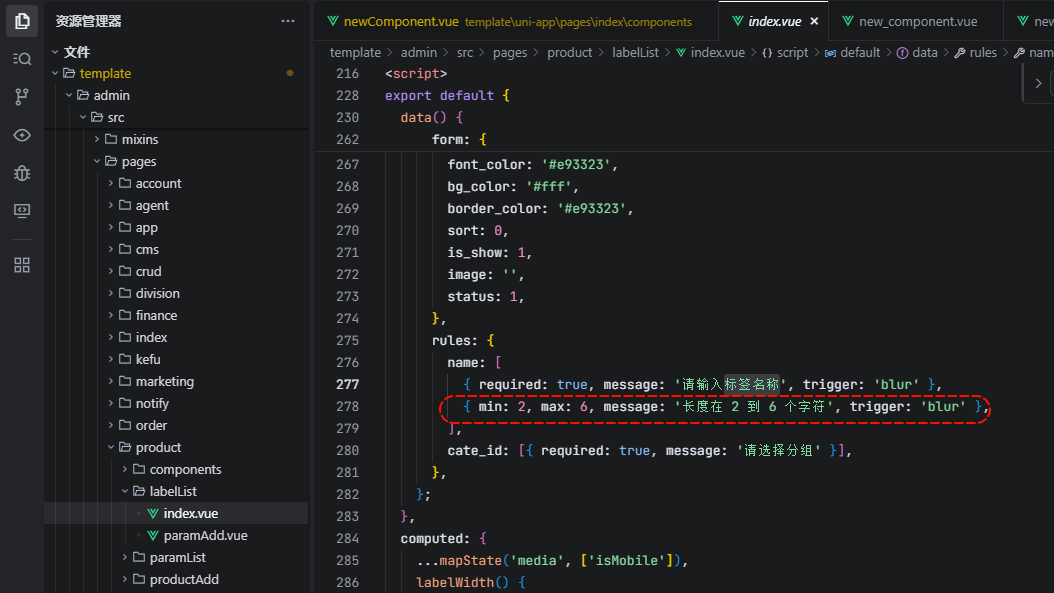Image resolution: width=1054 pixels, height=593 pixels.
Task: Click the script braces icon in breadcrumb
Action: tap(767, 52)
